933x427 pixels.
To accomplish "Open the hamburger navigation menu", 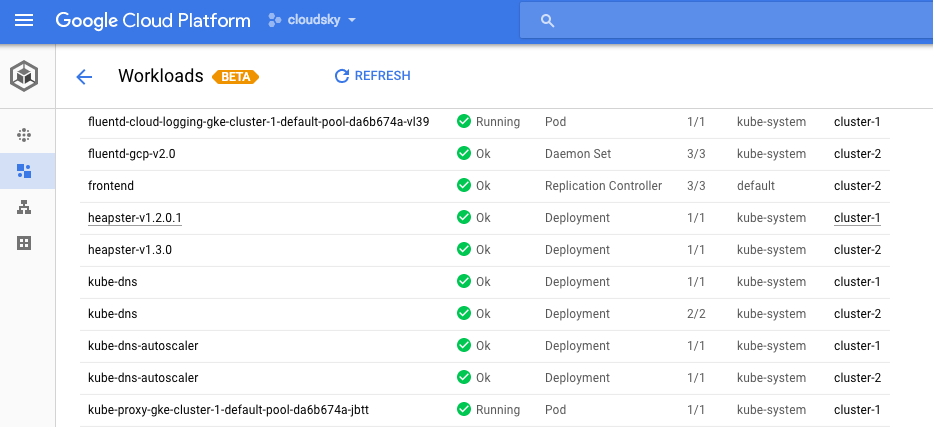I will 24,21.
